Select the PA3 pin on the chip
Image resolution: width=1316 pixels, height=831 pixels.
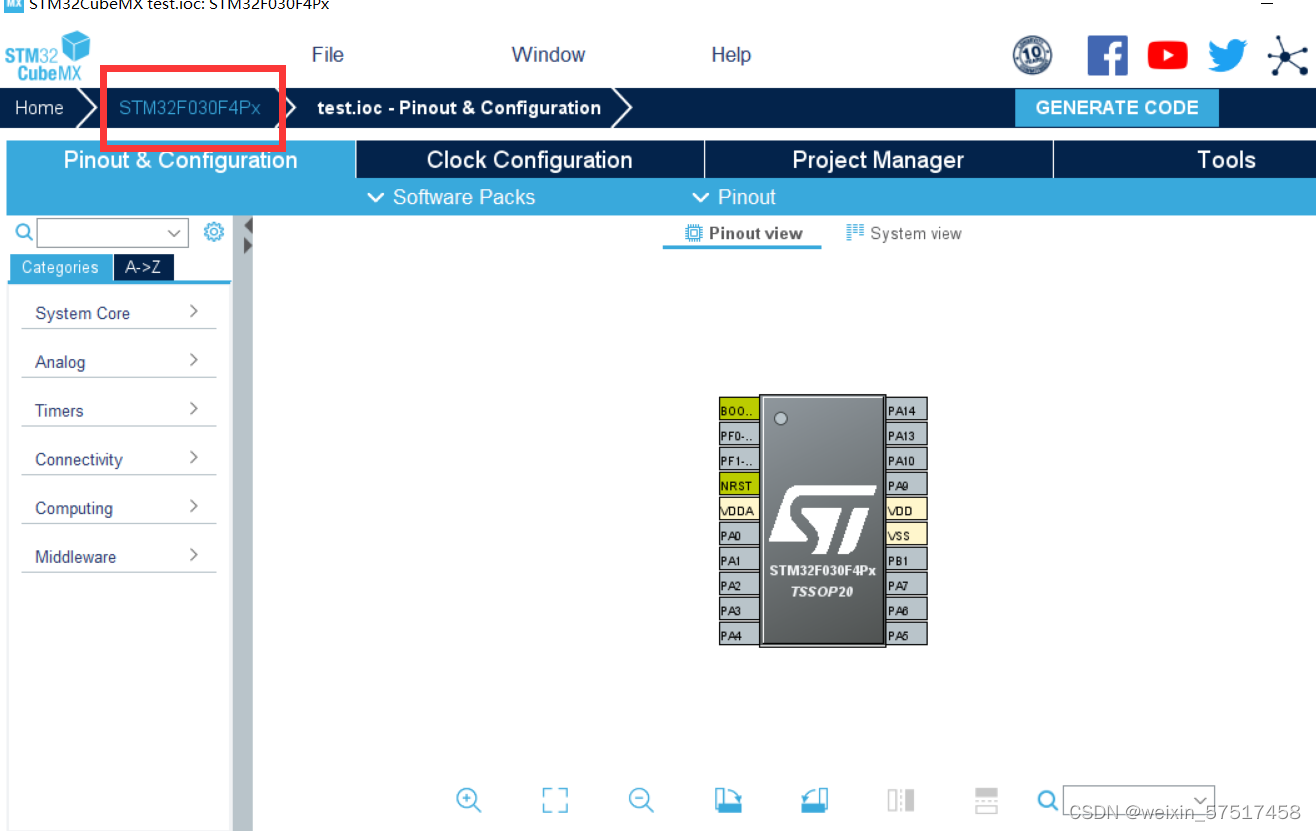[x=739, y=609]
